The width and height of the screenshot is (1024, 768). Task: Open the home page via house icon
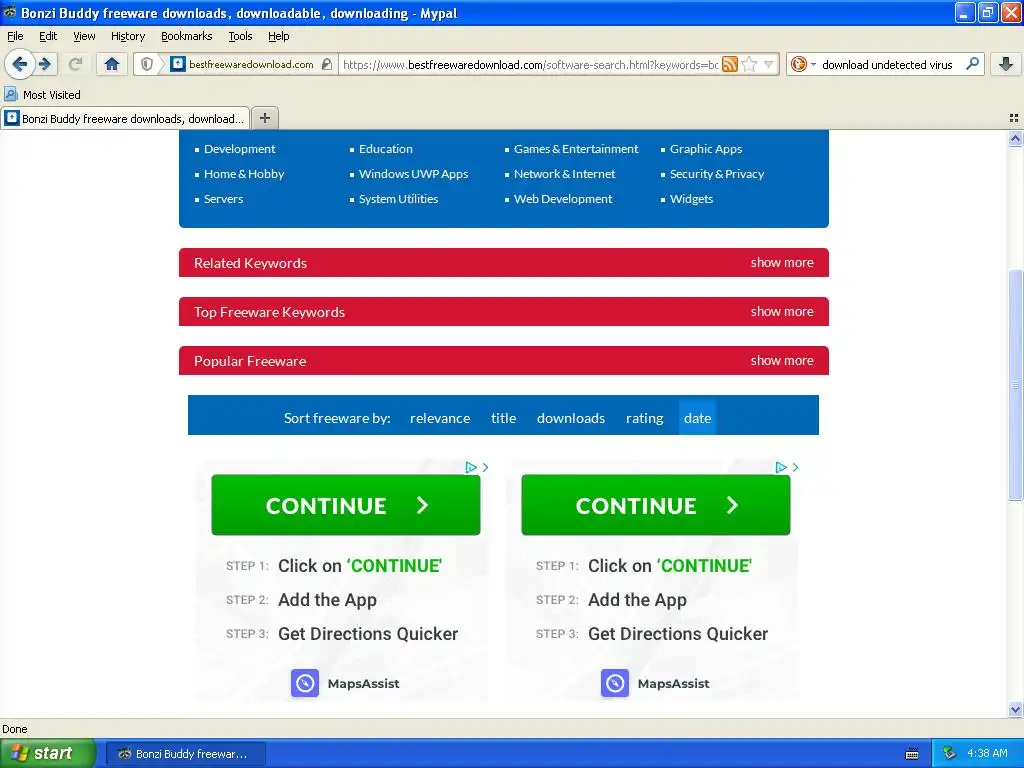[112, 64]
